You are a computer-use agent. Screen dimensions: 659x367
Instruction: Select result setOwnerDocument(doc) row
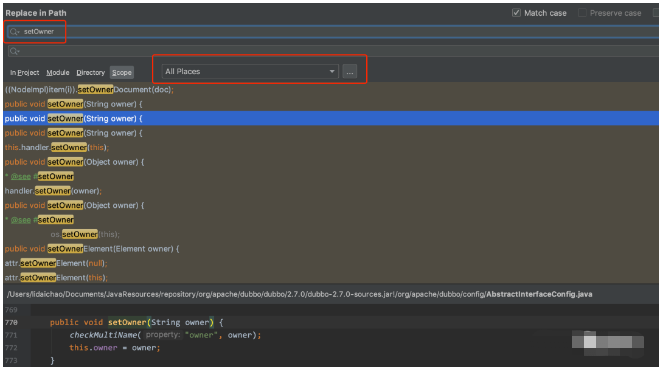coord(331,90)
